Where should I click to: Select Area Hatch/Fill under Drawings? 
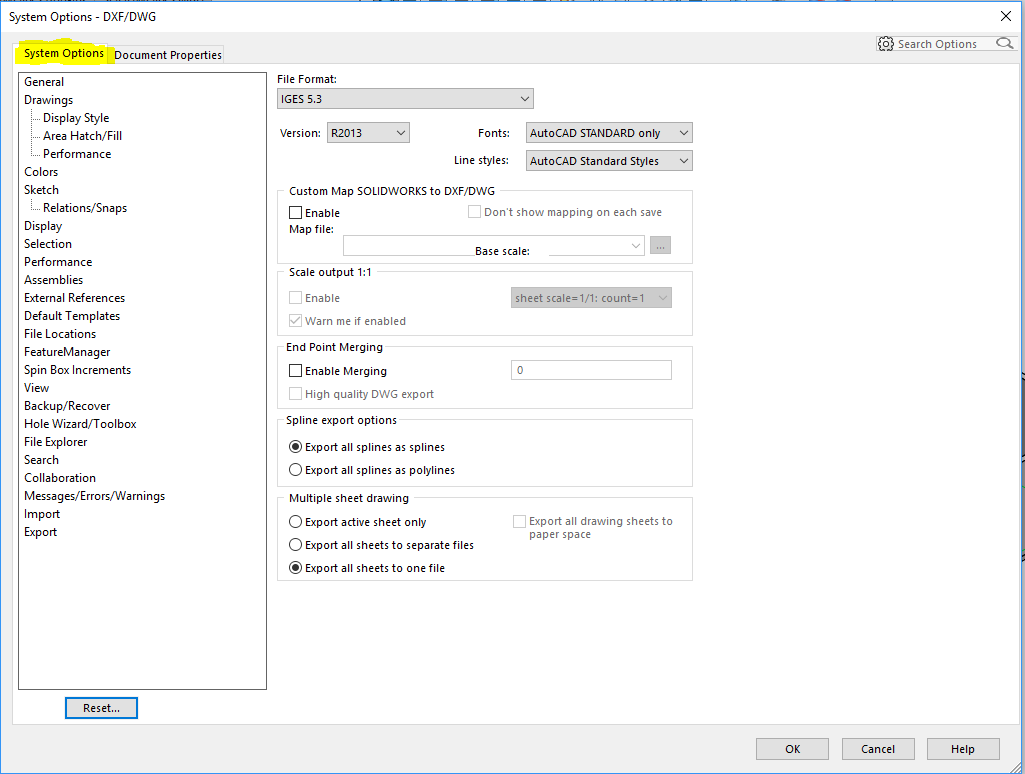(x=82, y=136)
